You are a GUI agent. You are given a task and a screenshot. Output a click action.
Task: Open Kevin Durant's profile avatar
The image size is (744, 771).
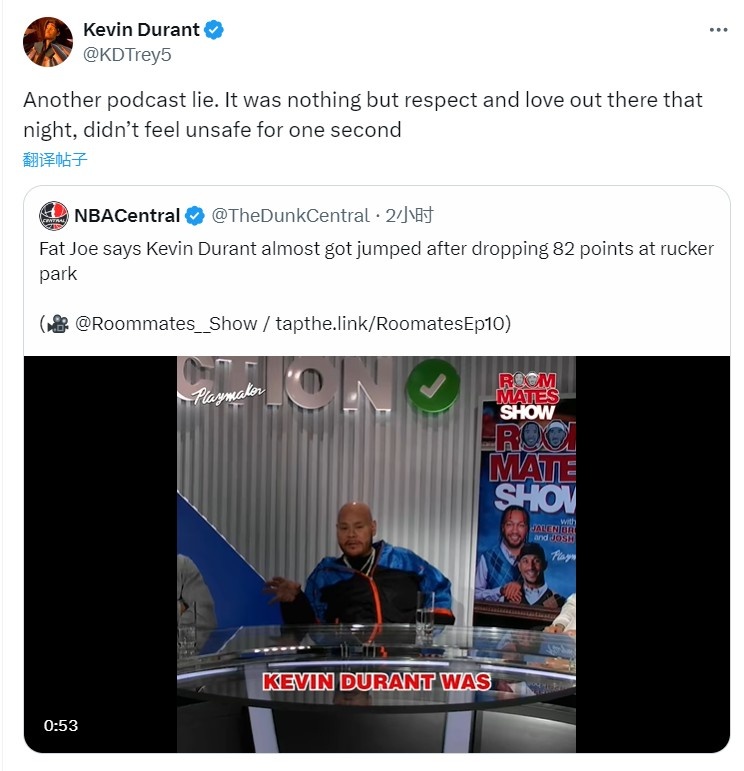coord(48,42)
